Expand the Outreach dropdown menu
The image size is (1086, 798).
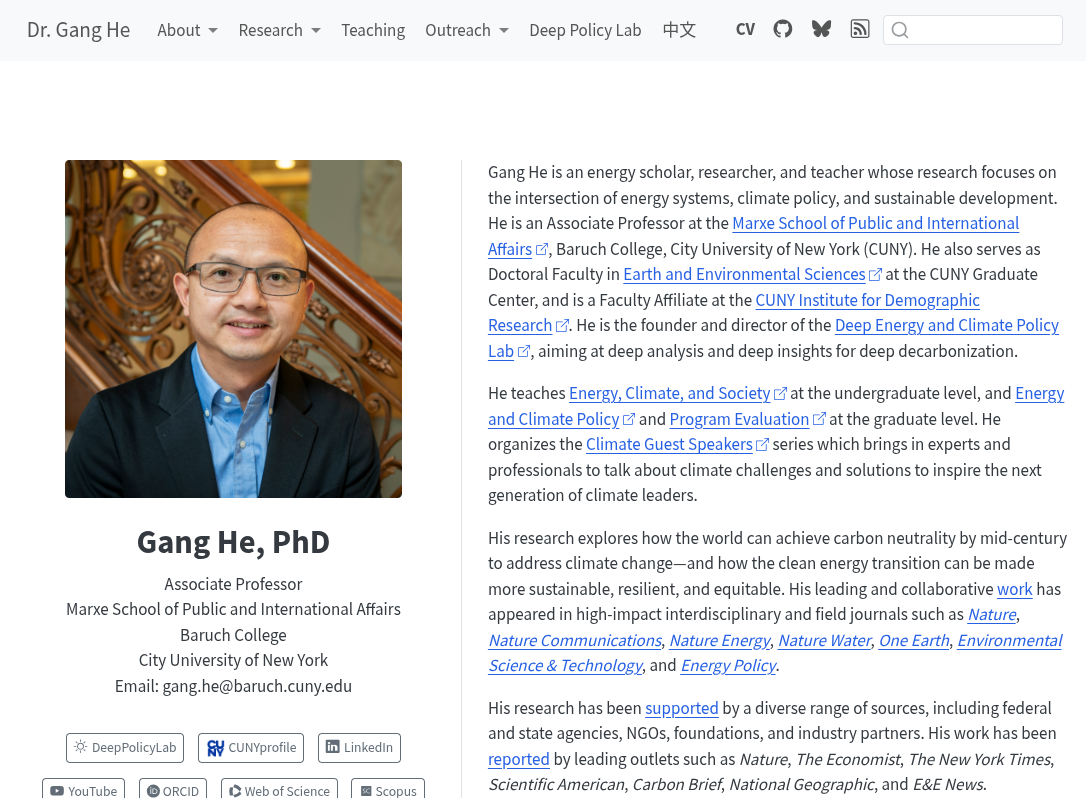pos(466,30)
